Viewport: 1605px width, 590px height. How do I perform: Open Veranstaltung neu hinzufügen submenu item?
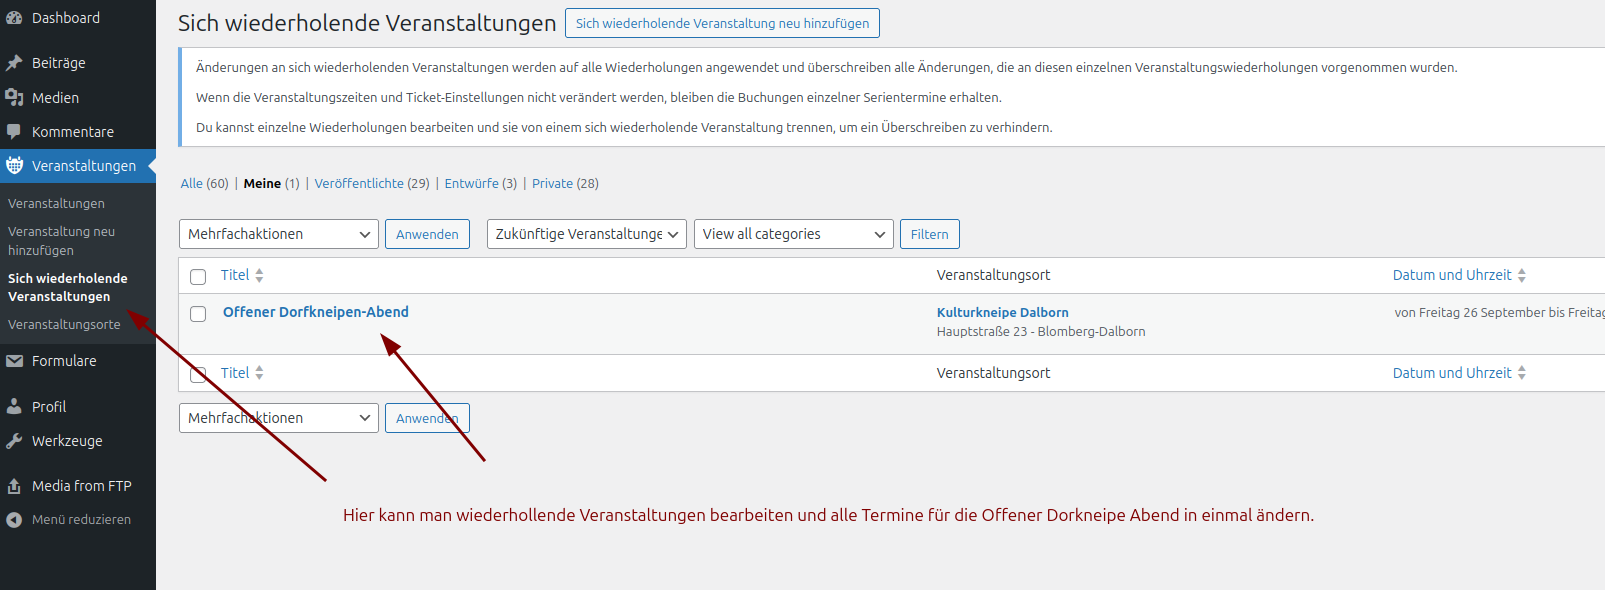pos(62,241)
